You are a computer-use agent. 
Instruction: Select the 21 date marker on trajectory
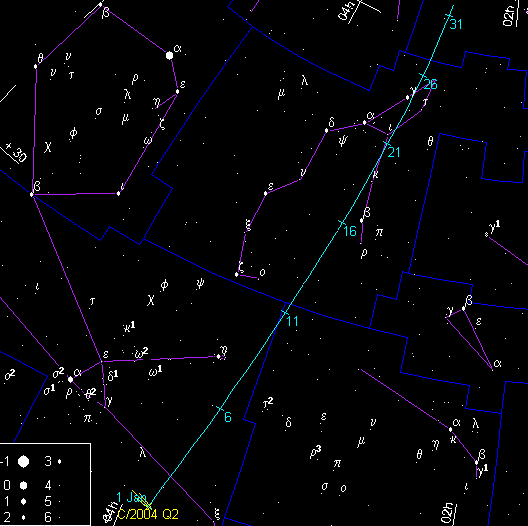[x=394, y=152]
